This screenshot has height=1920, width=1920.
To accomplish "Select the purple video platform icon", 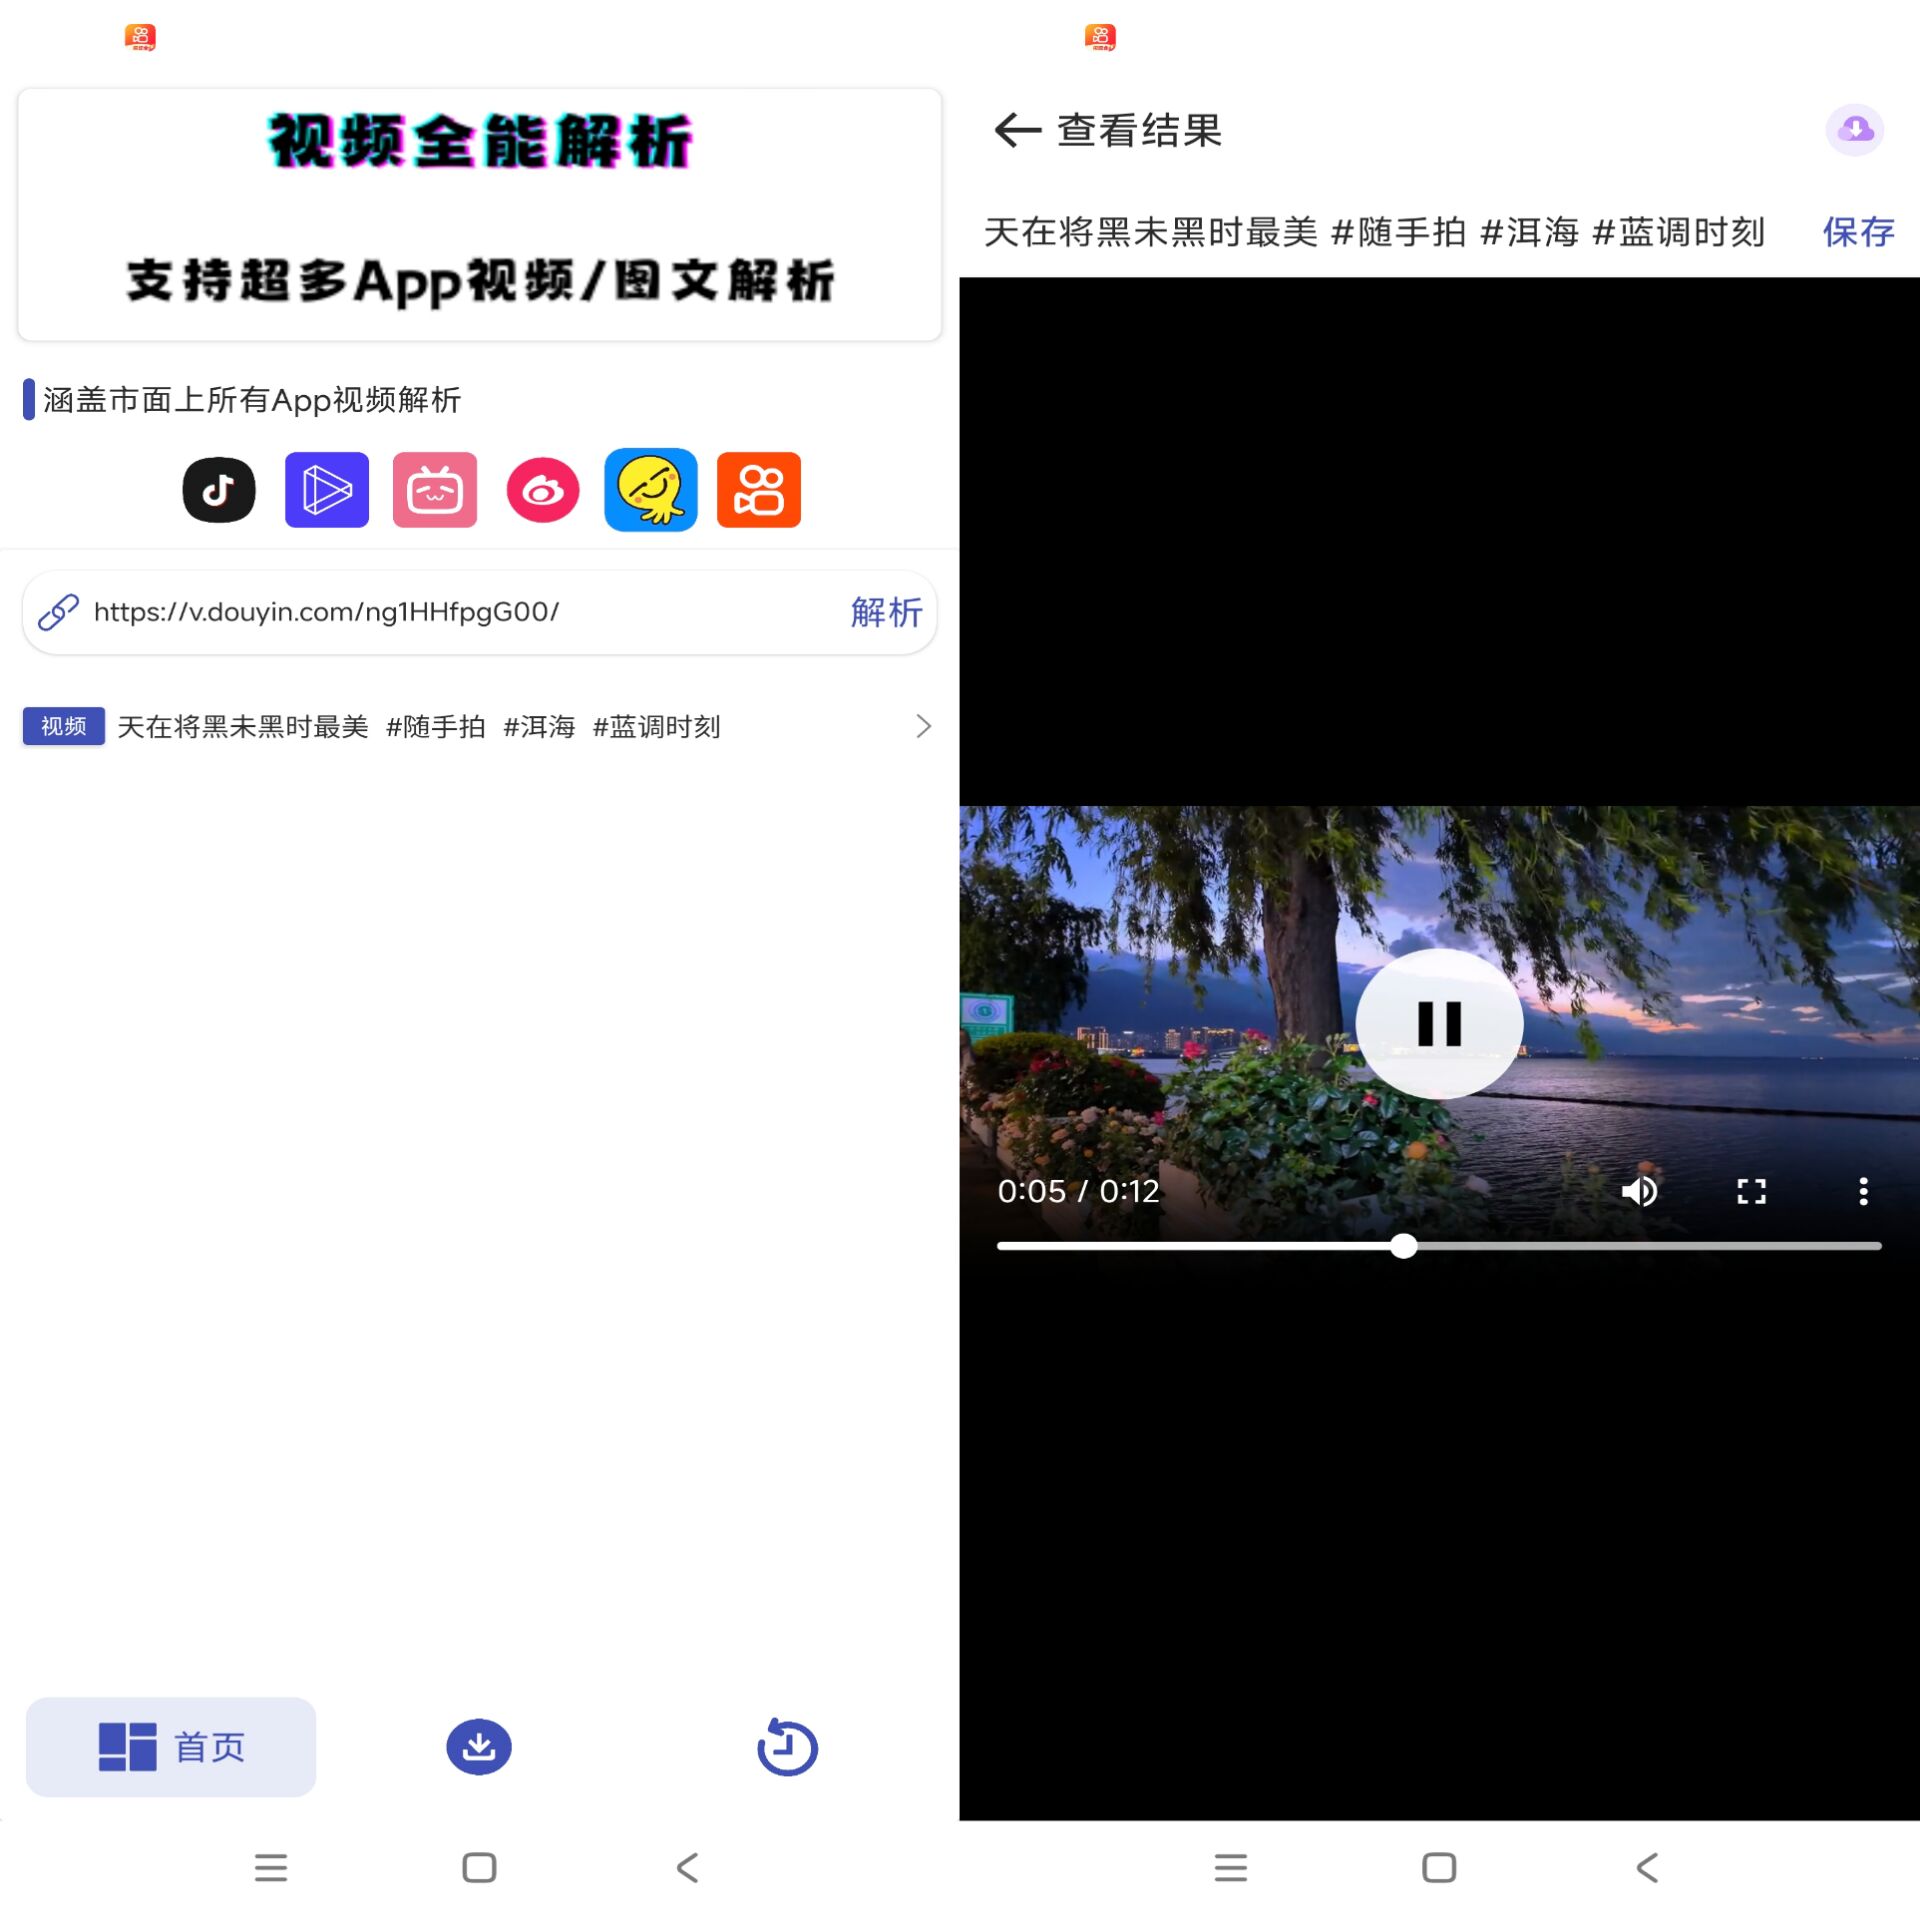I will (x=327, y=490).
